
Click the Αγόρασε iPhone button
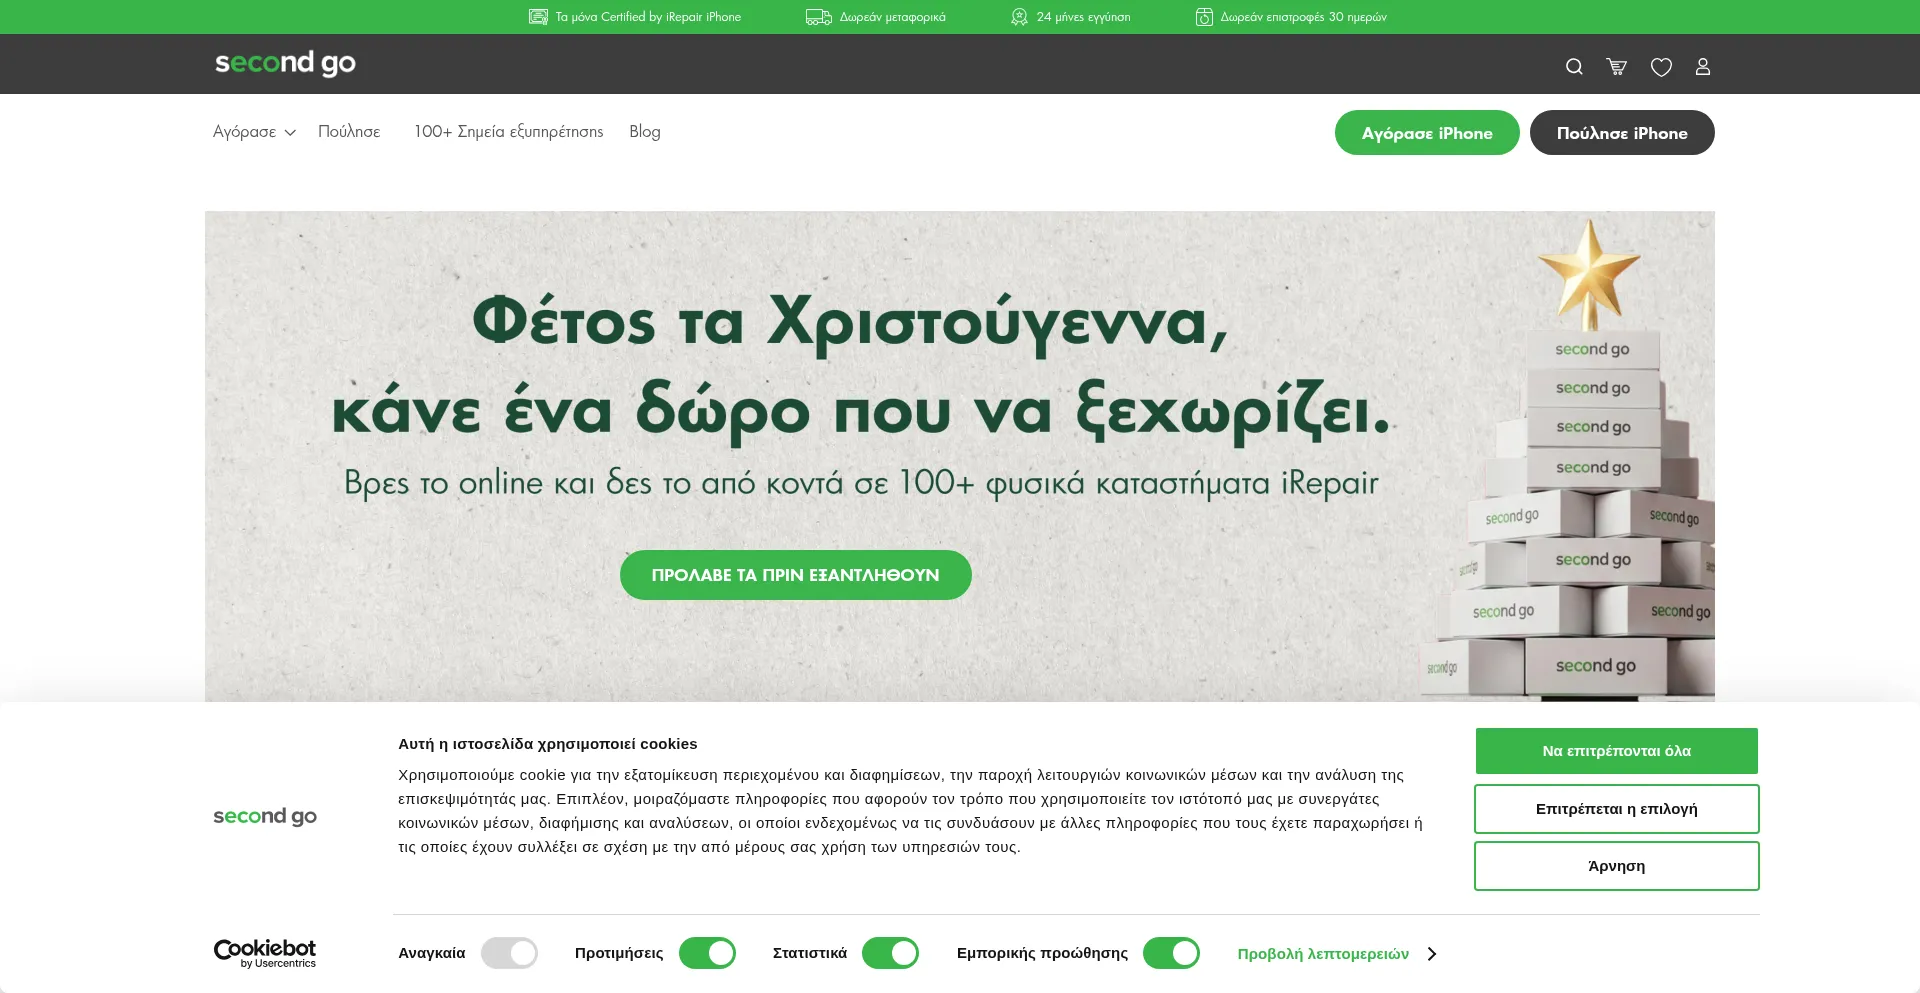click(1426, 132)
